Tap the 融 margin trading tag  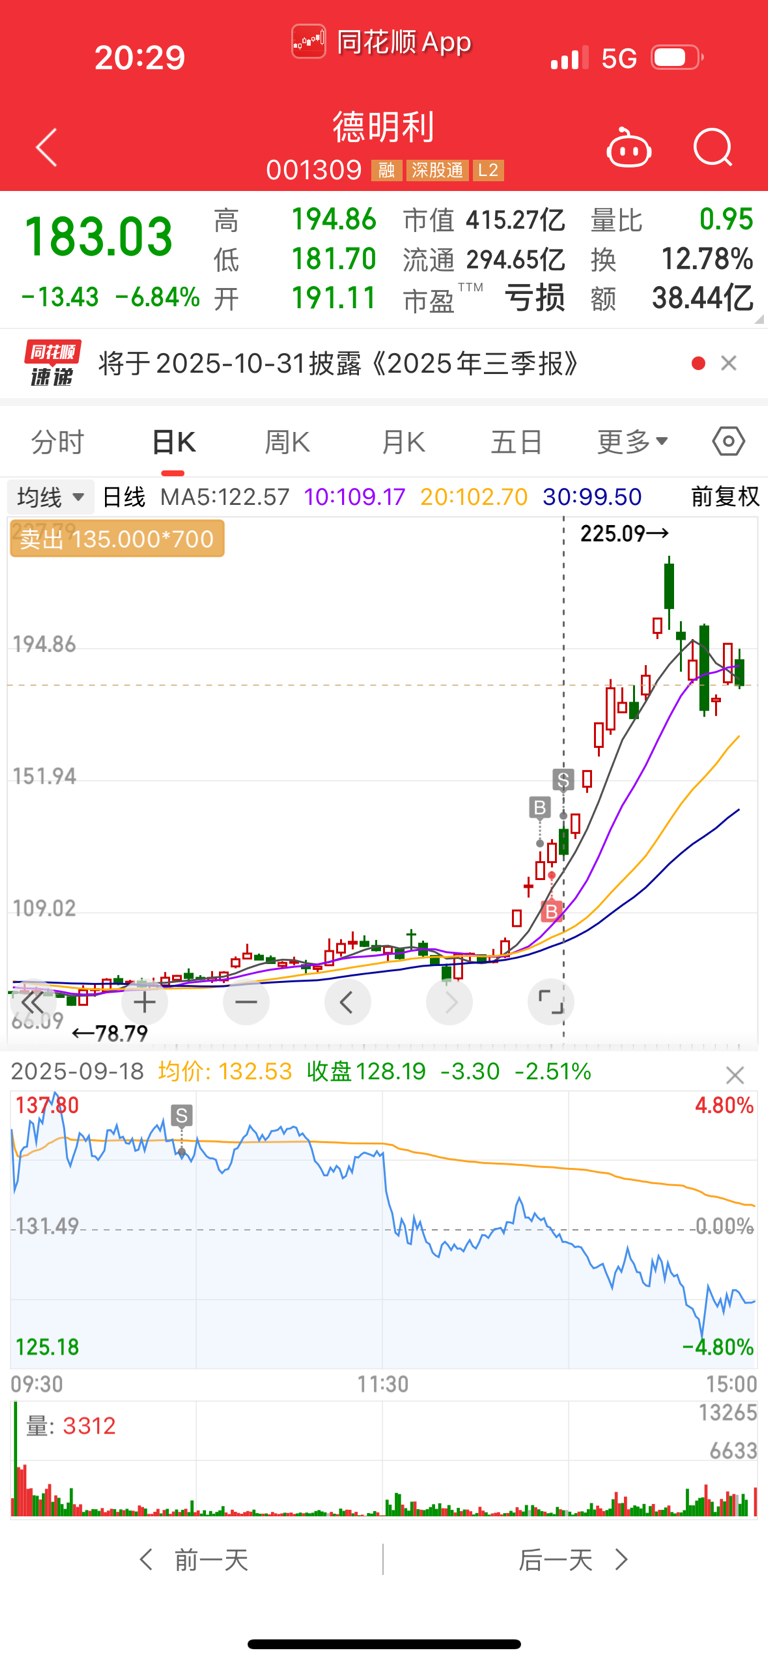click(387, 170)
